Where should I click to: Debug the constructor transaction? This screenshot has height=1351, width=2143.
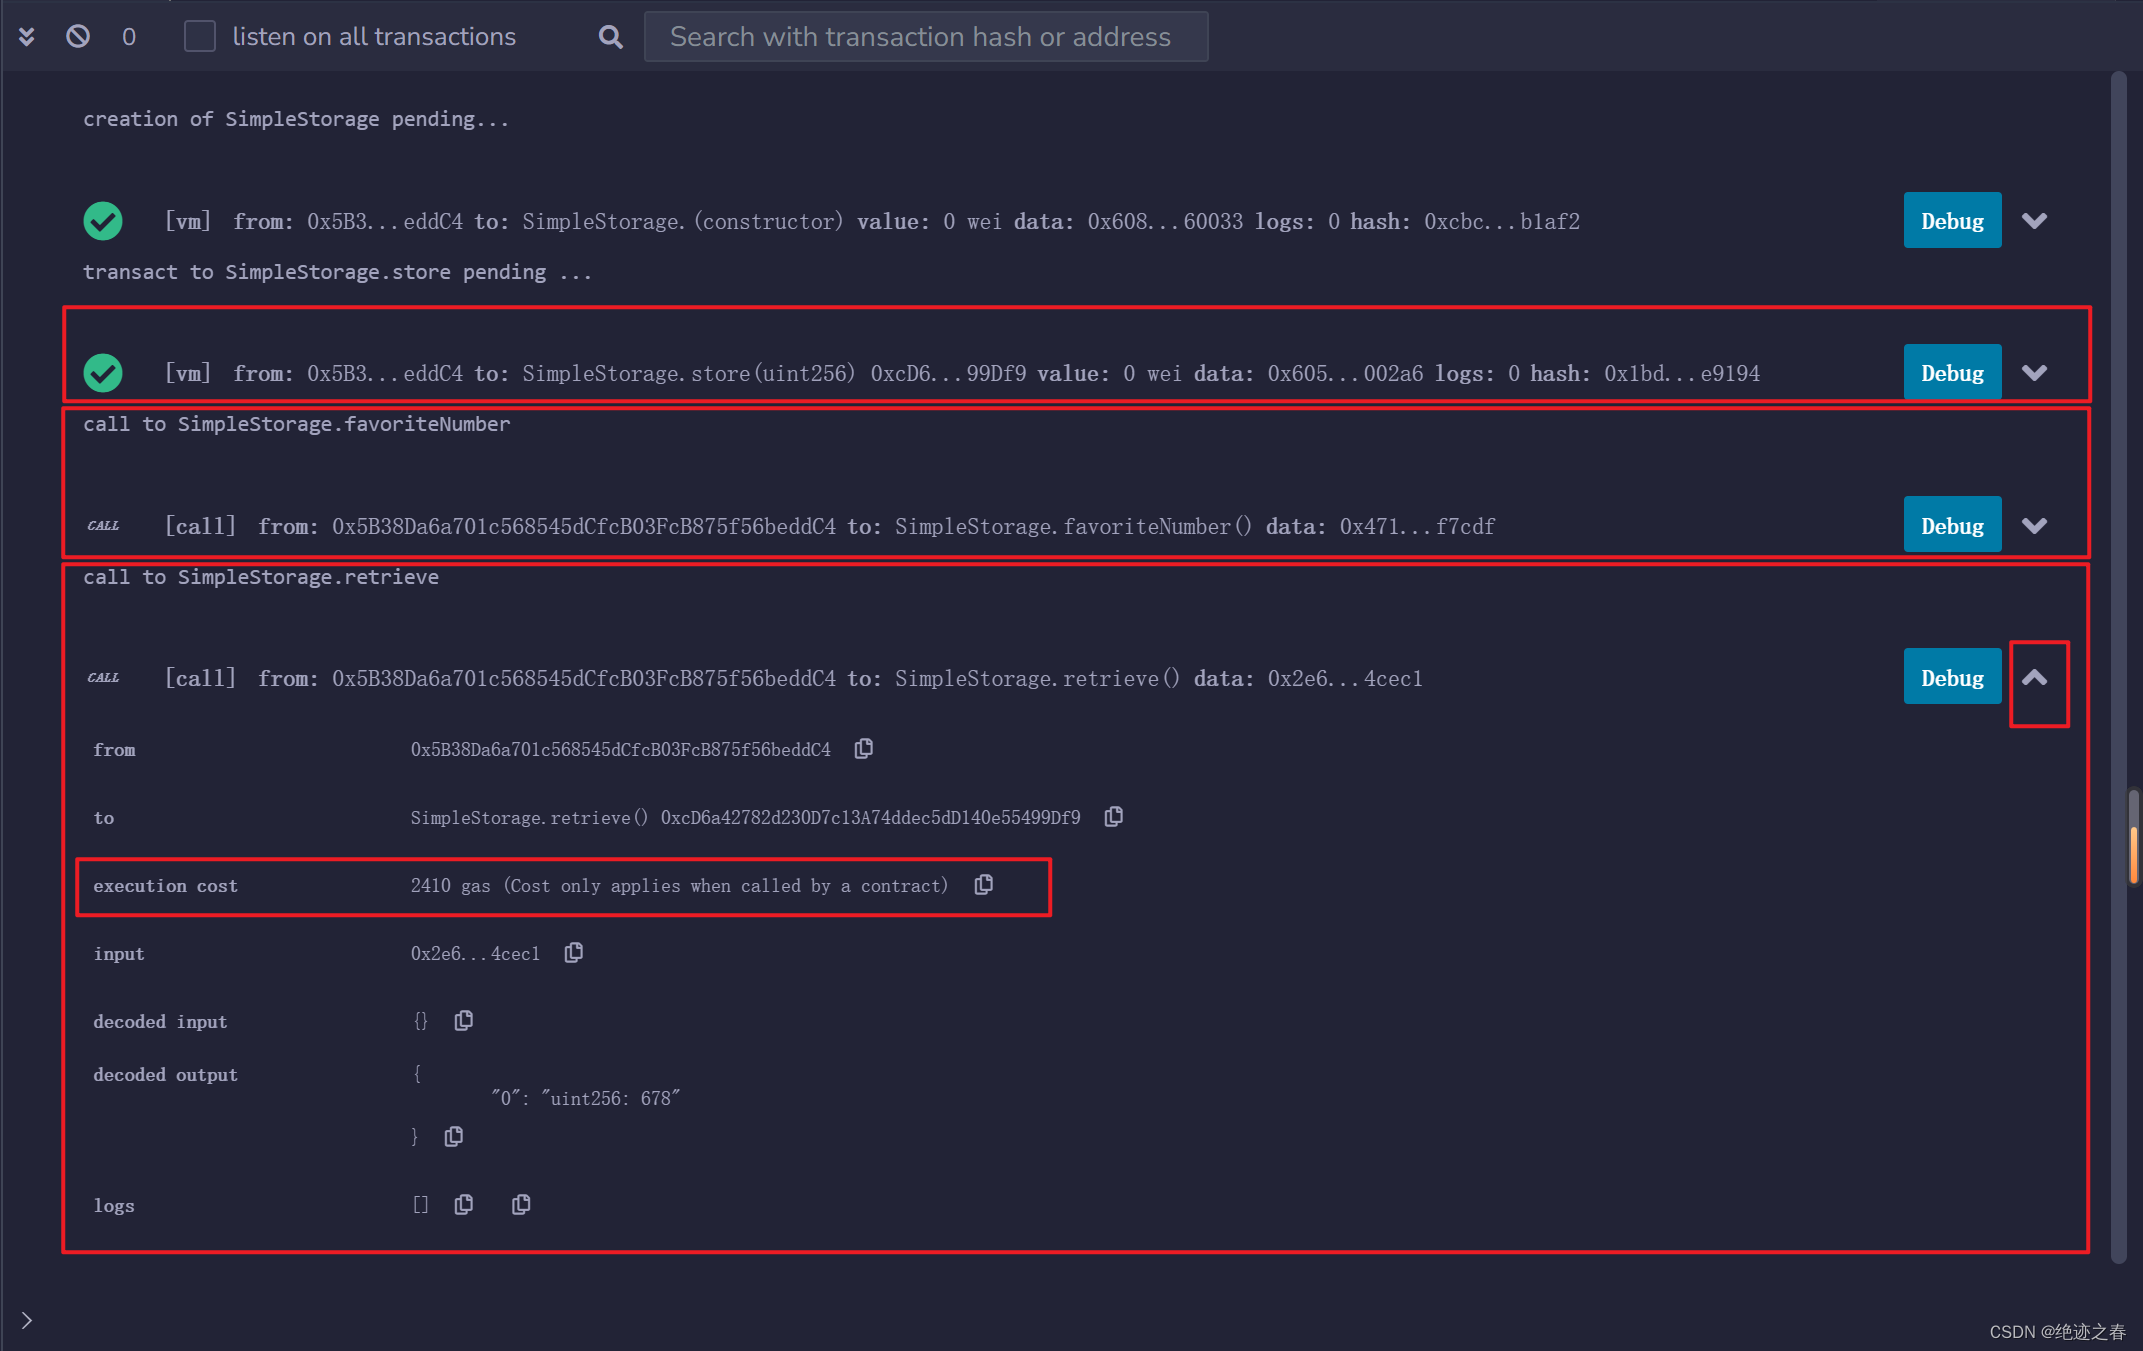pos(1951,221)
